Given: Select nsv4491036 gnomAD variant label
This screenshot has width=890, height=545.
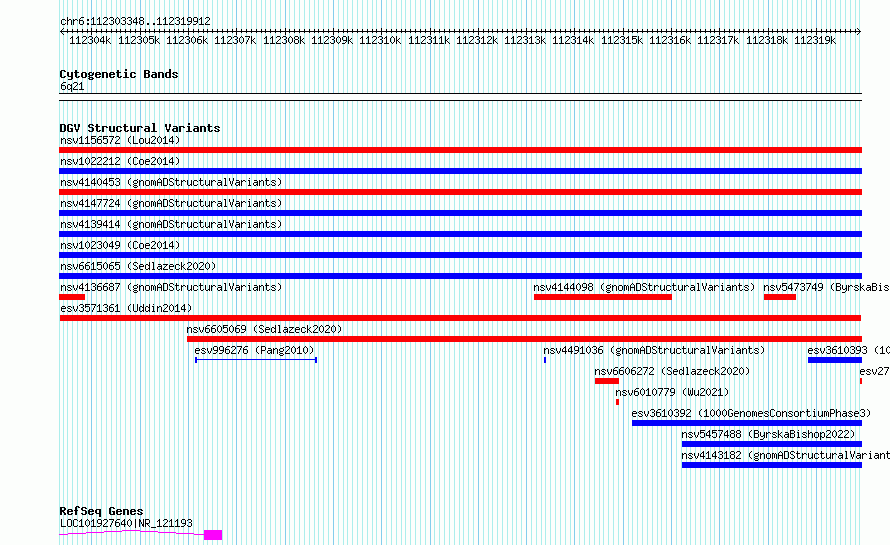Looking at the screenshot, I should click(654, 350).
